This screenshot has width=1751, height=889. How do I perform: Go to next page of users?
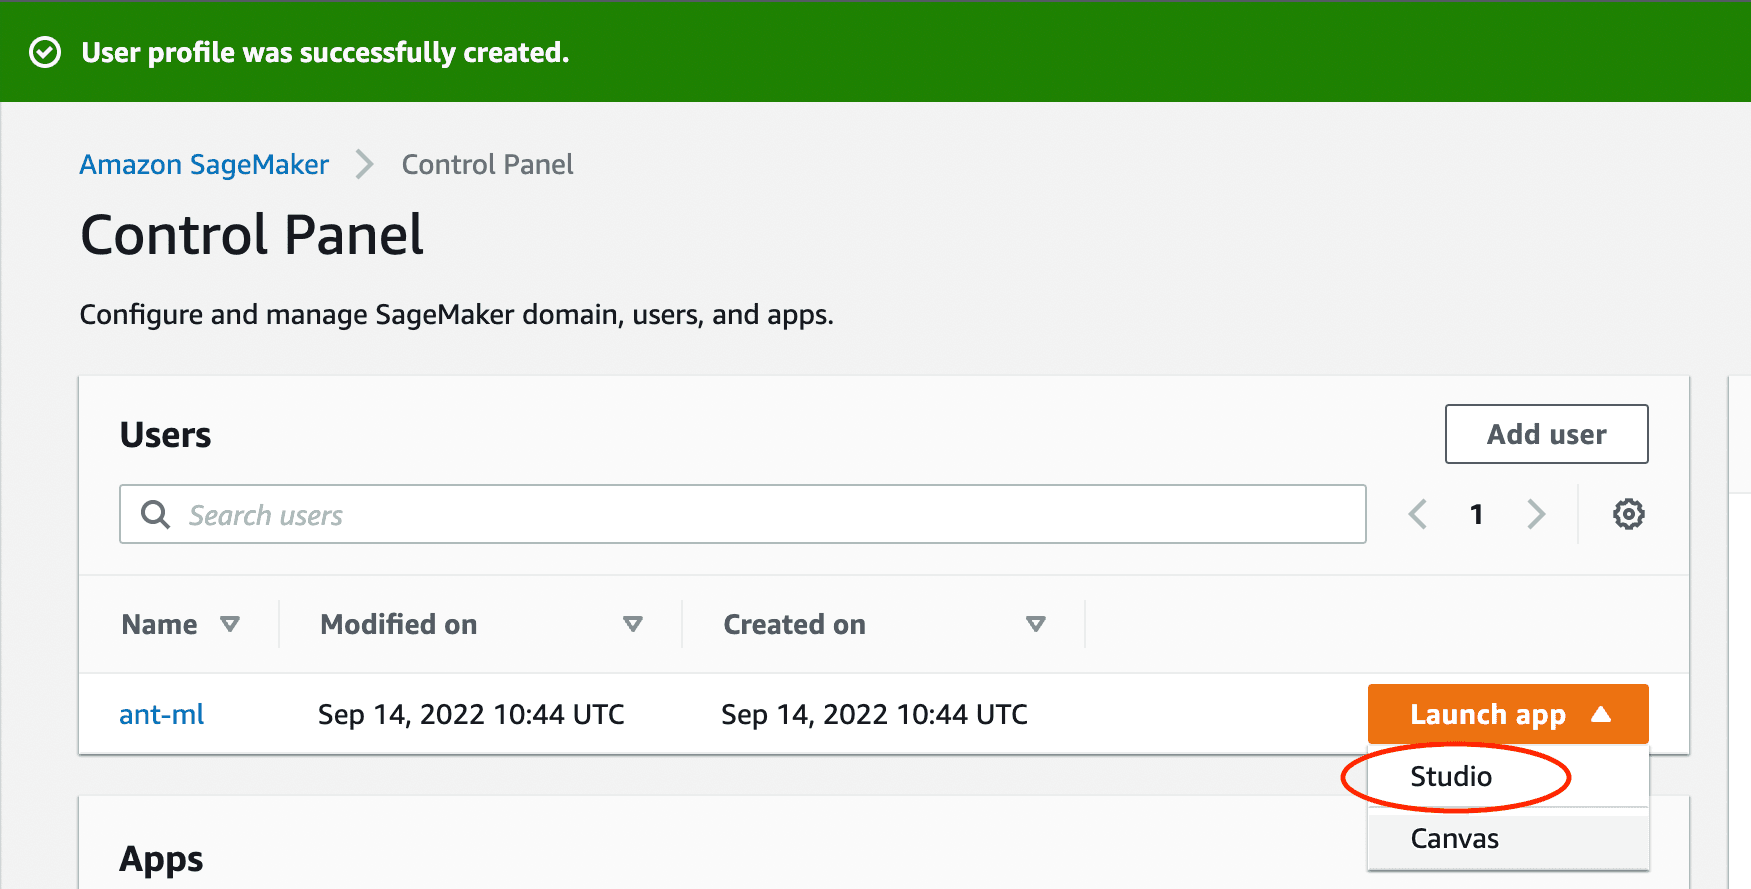(1536, 514)
